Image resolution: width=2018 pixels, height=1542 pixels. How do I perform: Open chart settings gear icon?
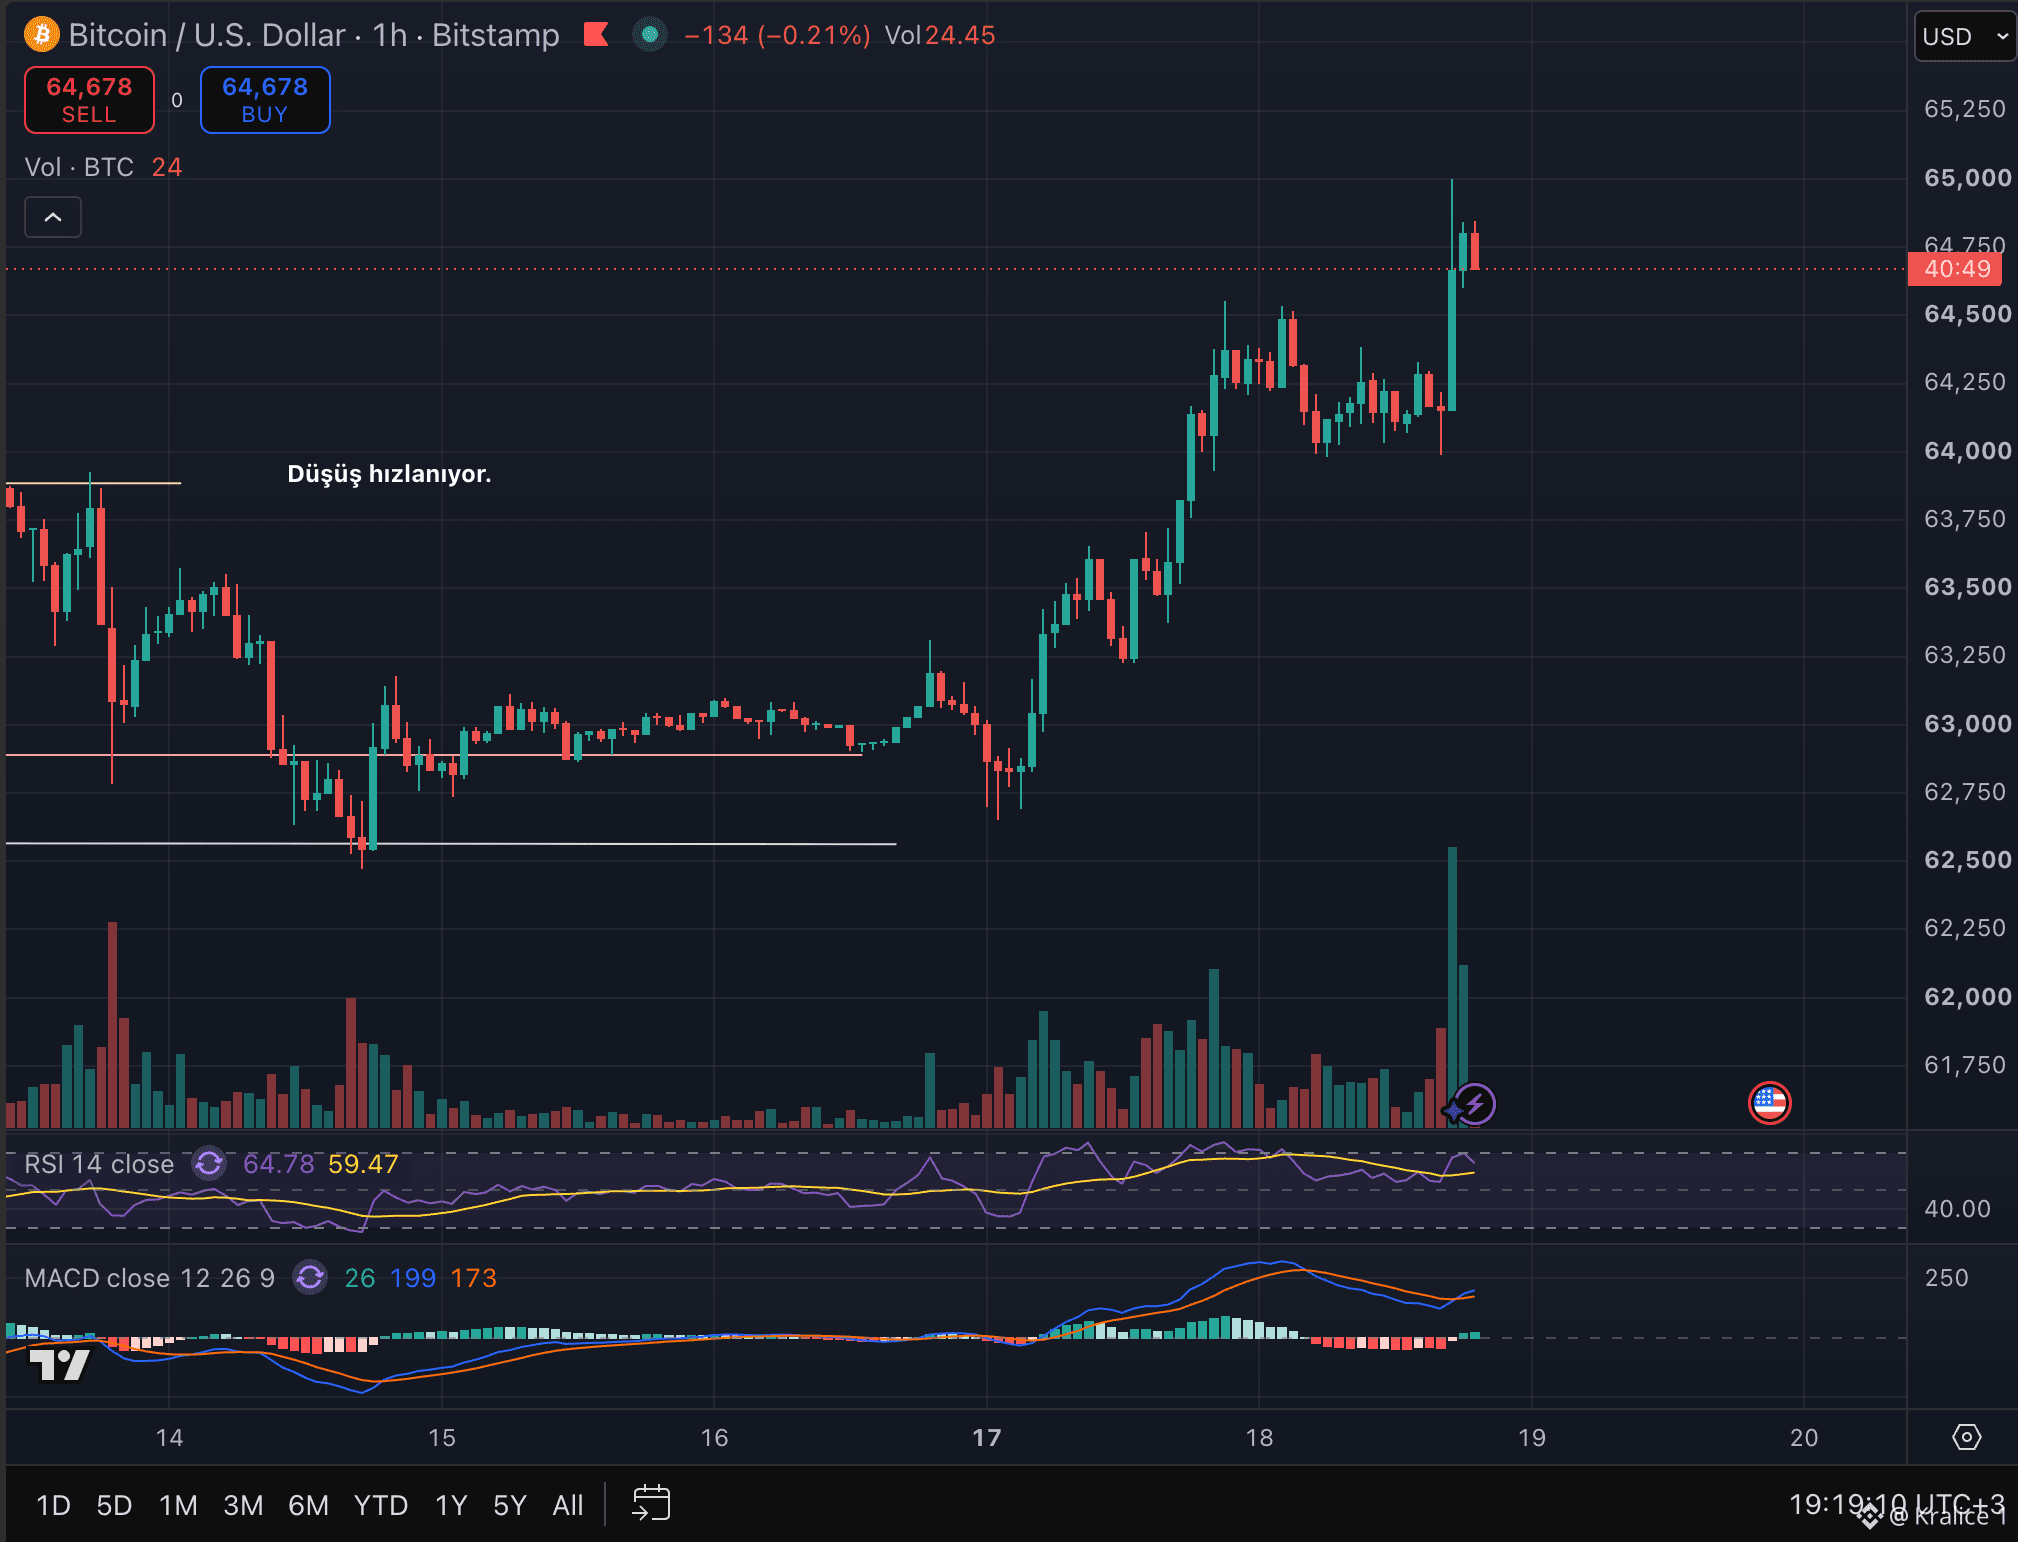point(1966,1437)
